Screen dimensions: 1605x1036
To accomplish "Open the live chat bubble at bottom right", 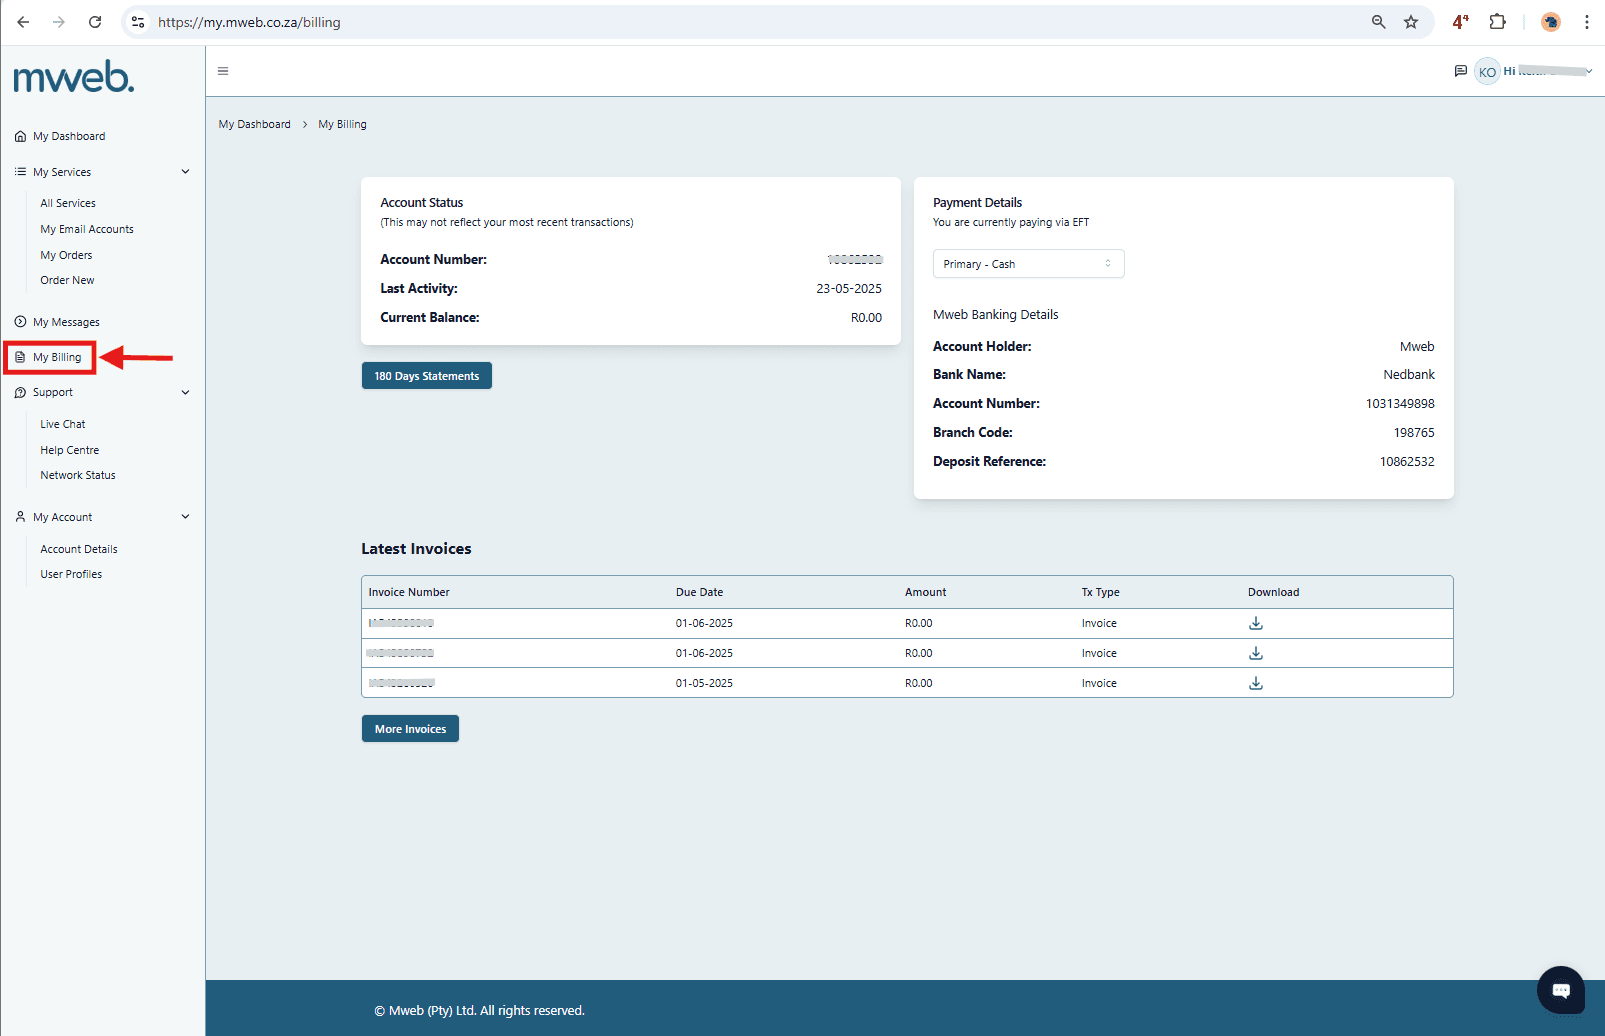I will pyautogui.click(x=1560, y=990).
